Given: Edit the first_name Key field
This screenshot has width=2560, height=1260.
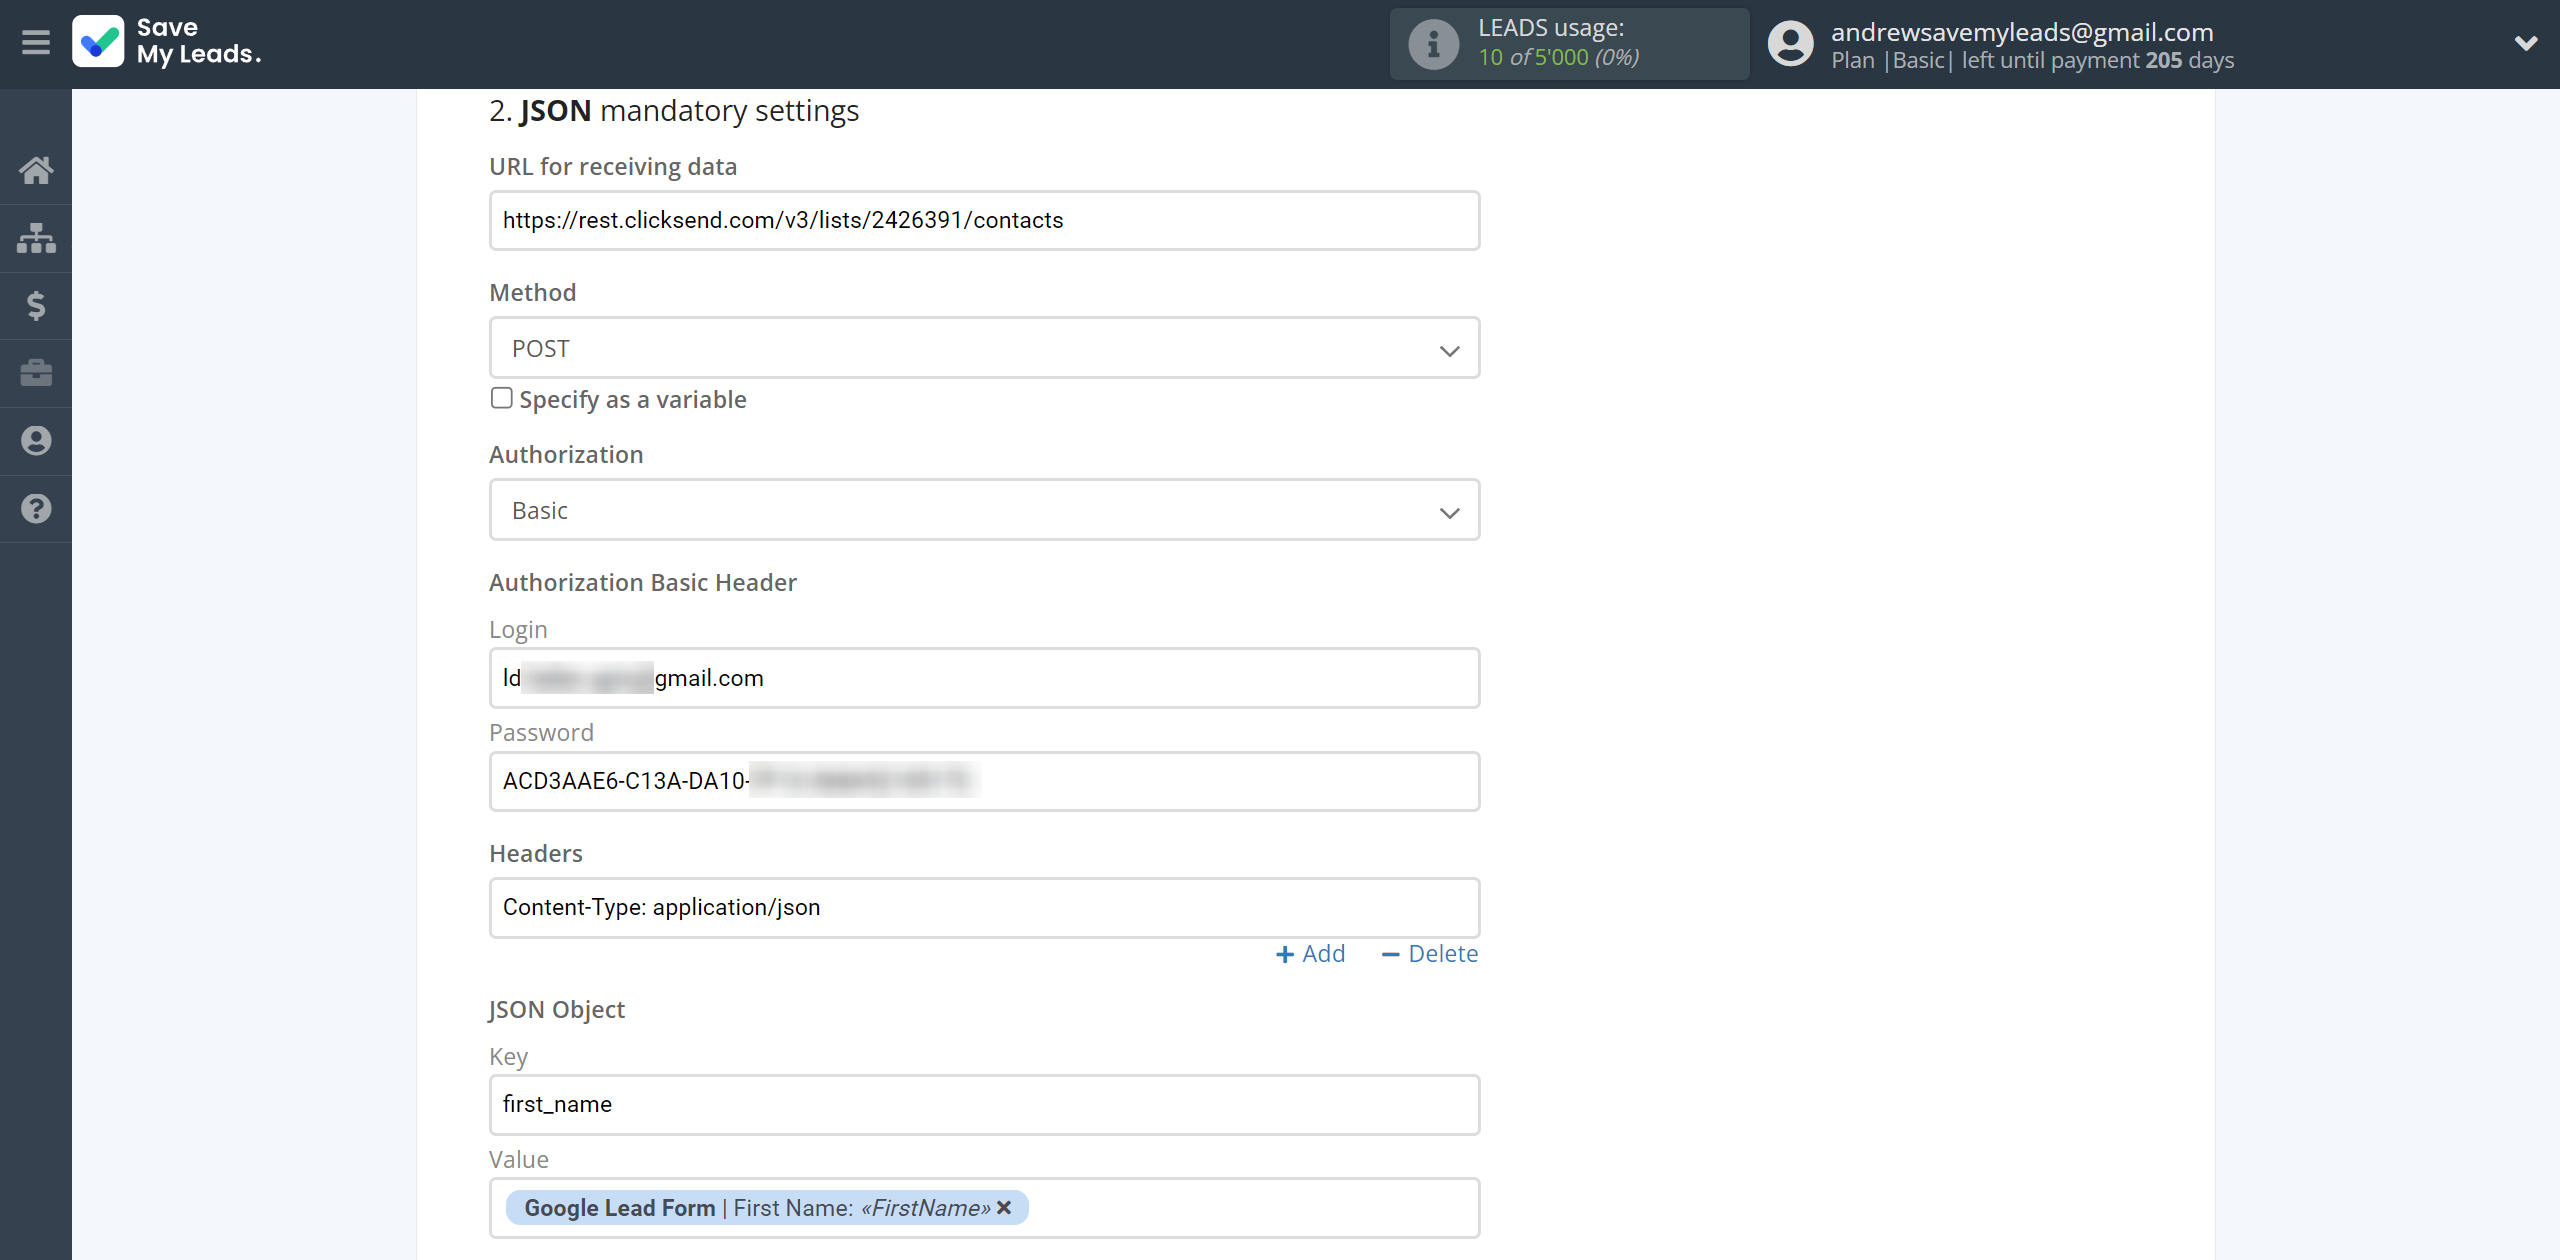Looking at the screenshot, I should [x=984, y=1104].
